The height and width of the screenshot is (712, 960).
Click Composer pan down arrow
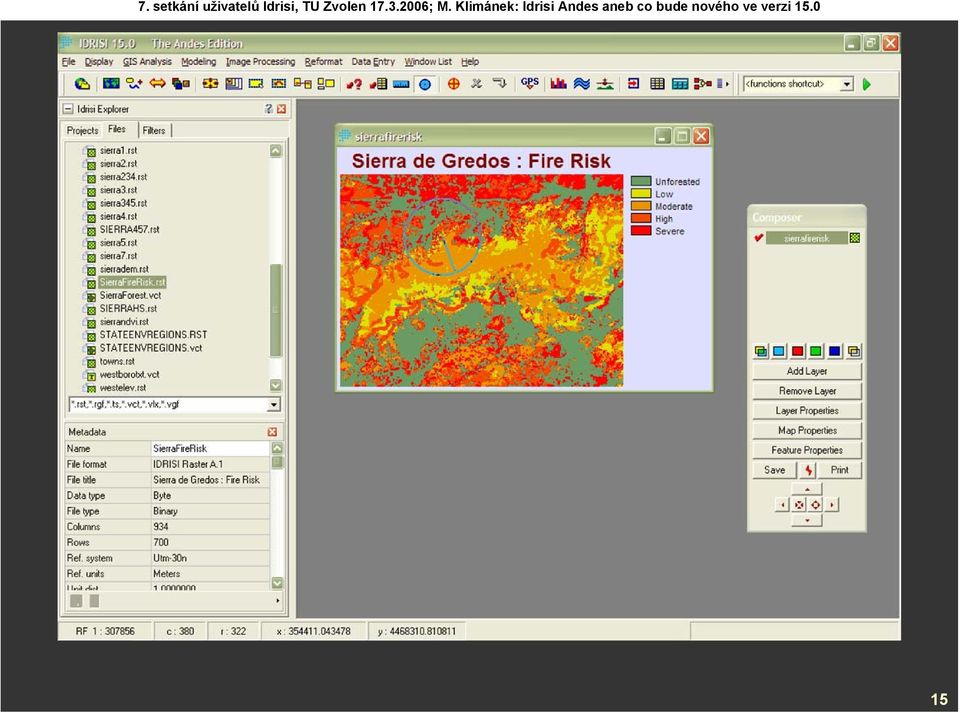point(807,520)
